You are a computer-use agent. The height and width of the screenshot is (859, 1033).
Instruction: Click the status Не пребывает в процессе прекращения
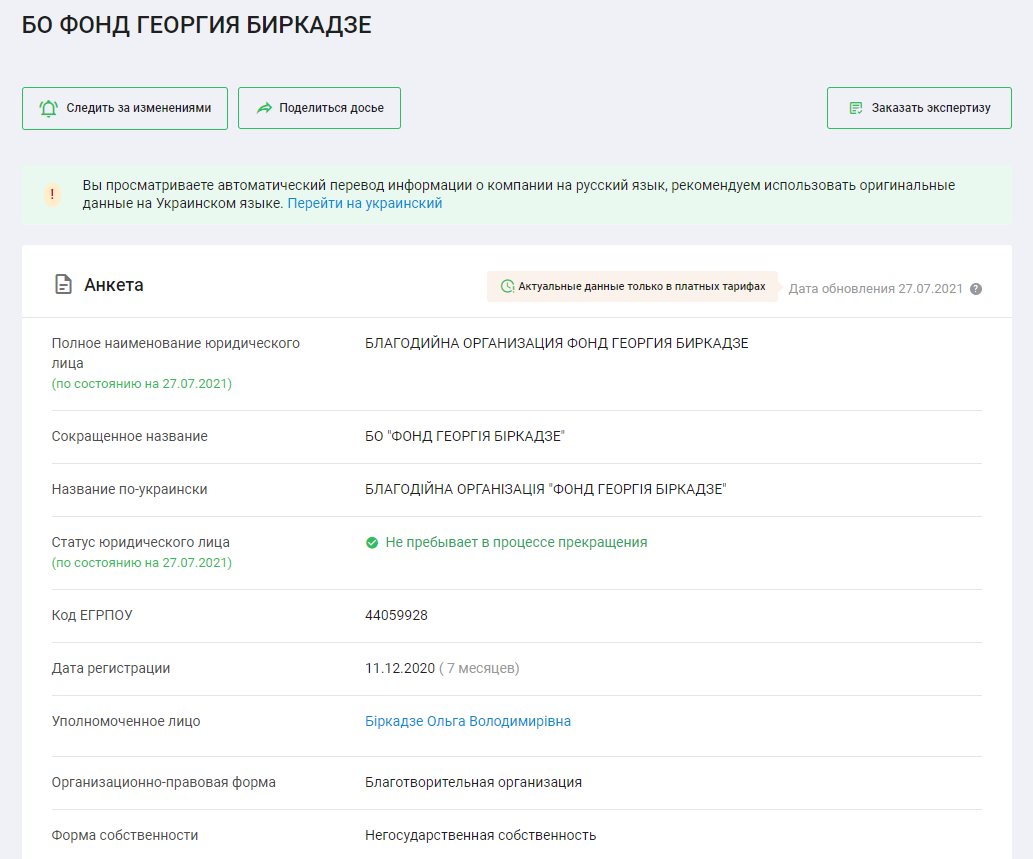tap(516, 542)
